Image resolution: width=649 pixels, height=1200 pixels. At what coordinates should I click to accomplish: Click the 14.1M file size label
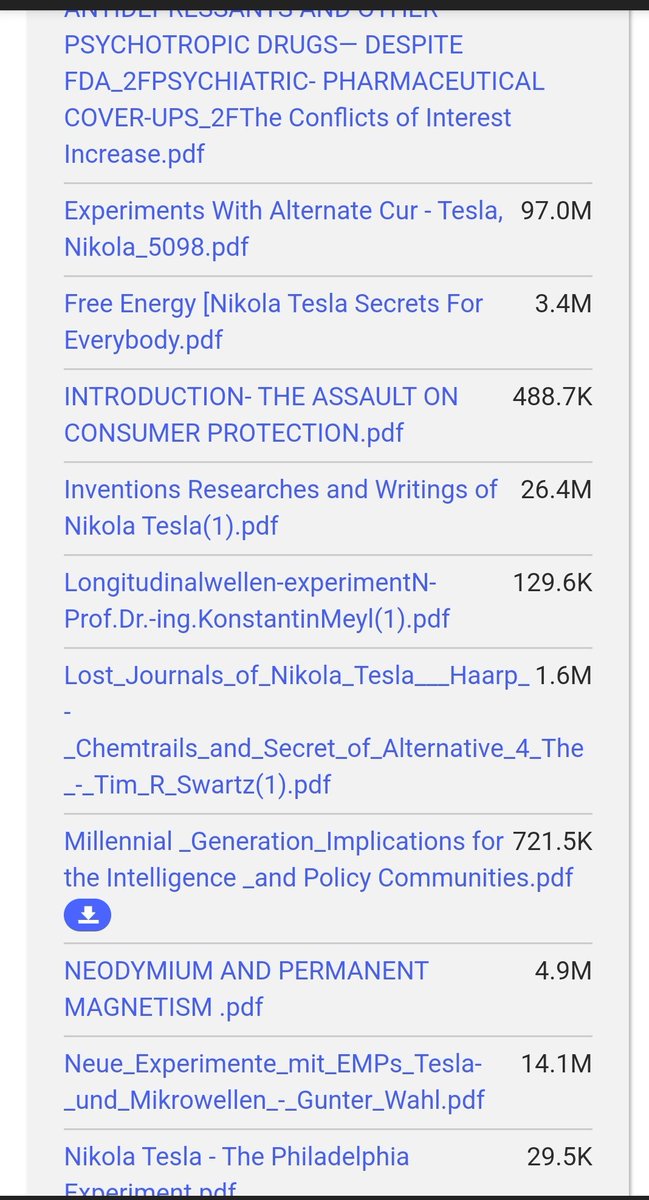[556, 1063]
